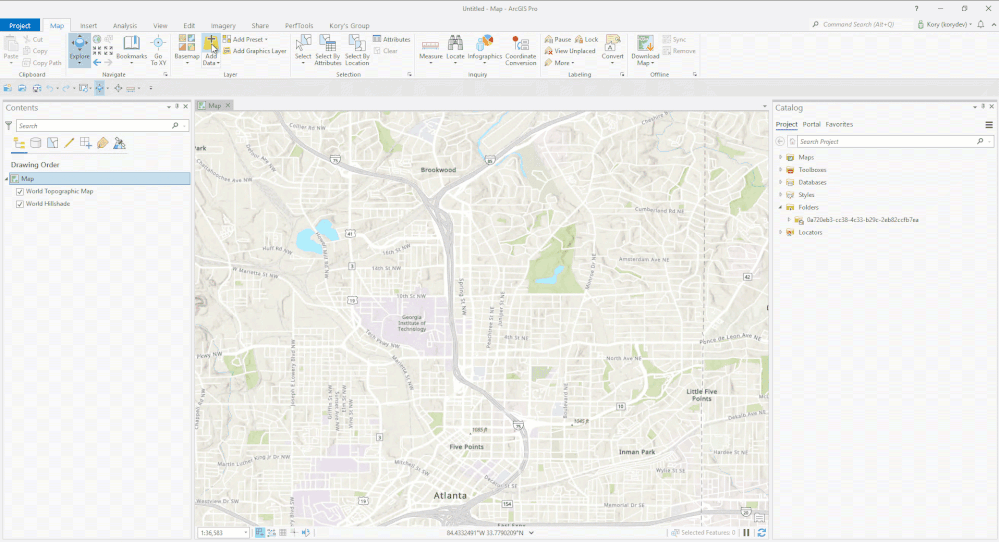Open the map scale dropdown 1:36,583

tap(245, 533)
